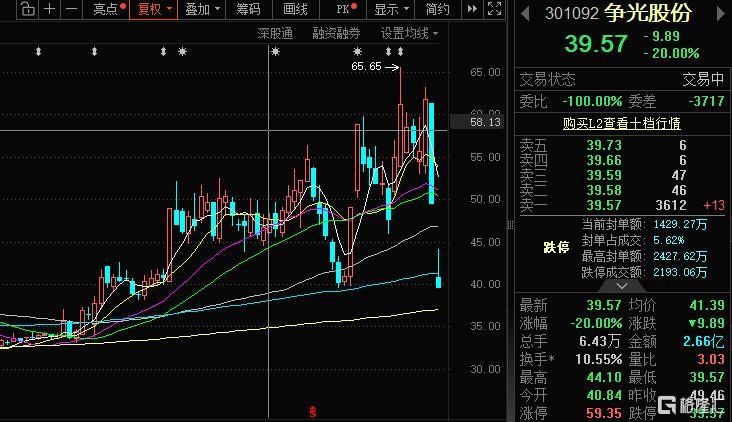Click 封单占成交 value 5.62%

(668, 240)
